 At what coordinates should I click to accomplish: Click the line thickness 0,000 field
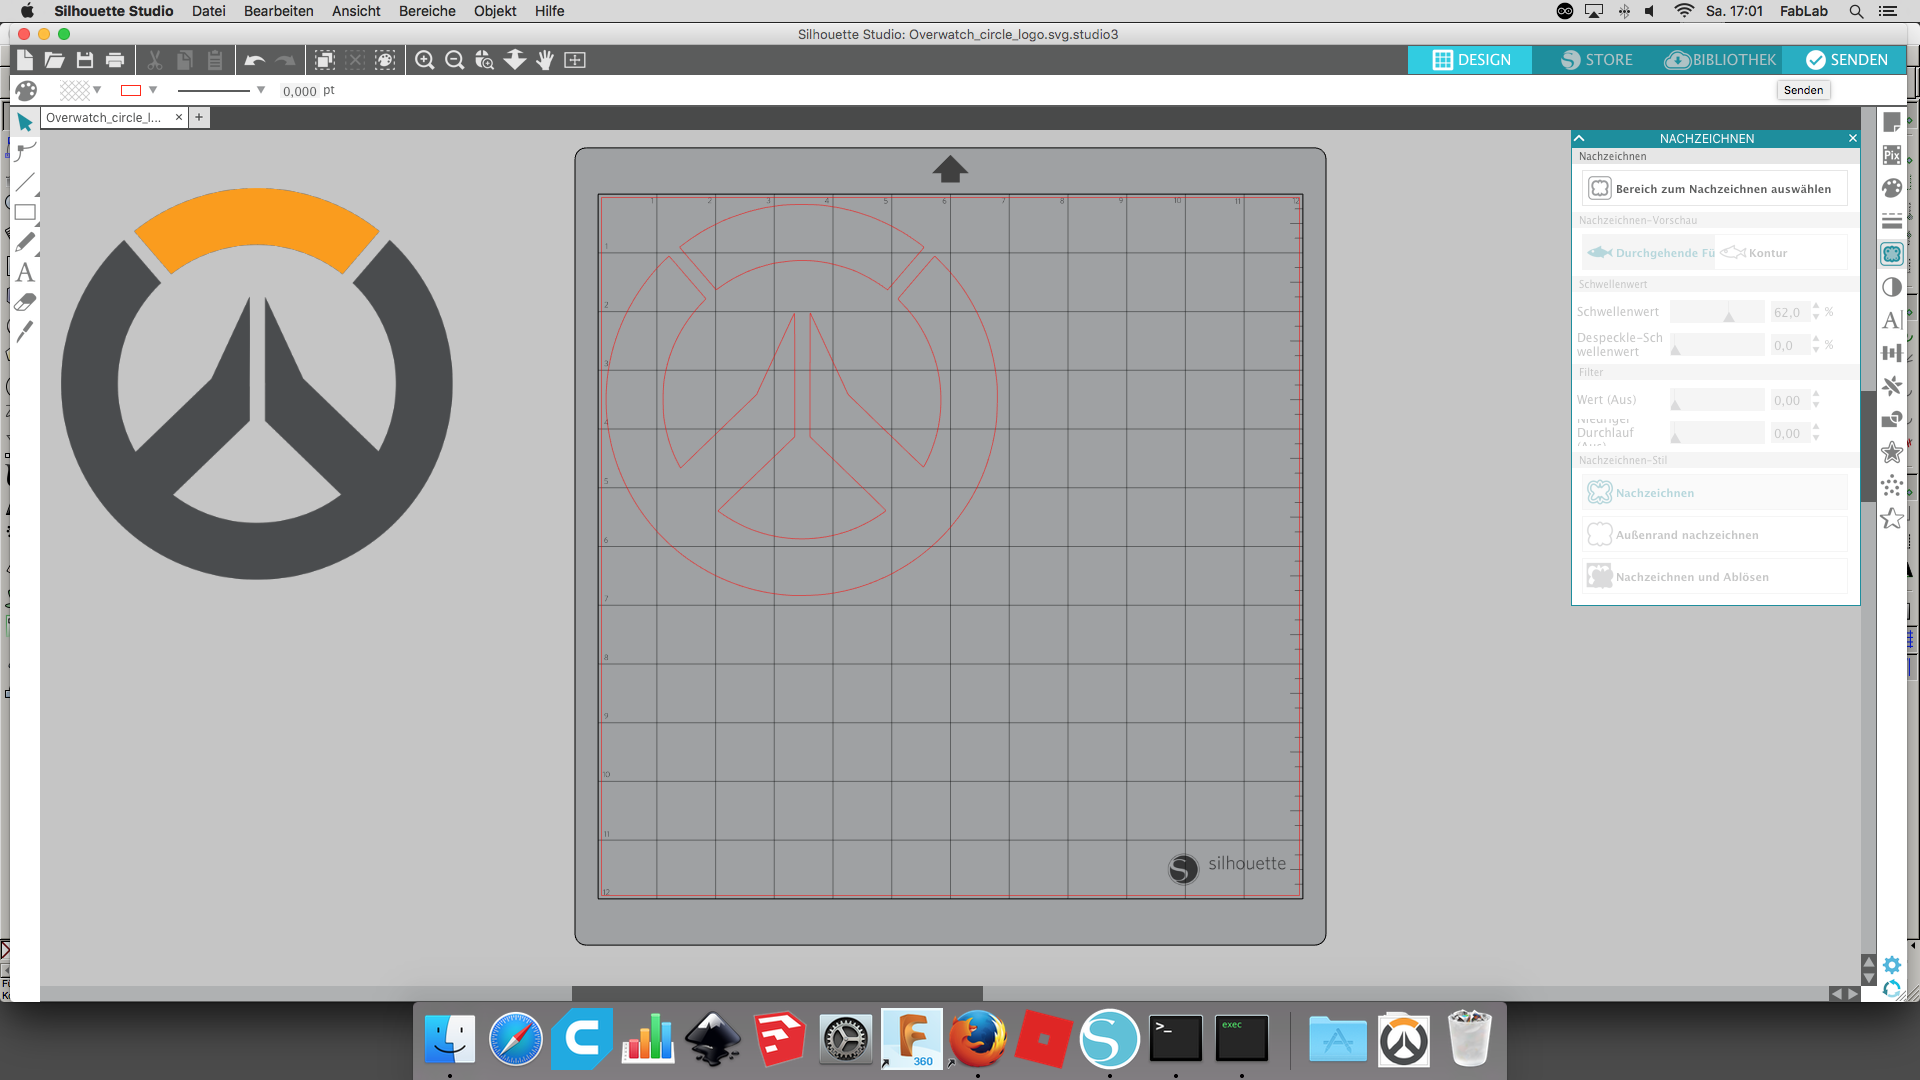[x=299, y=91]
